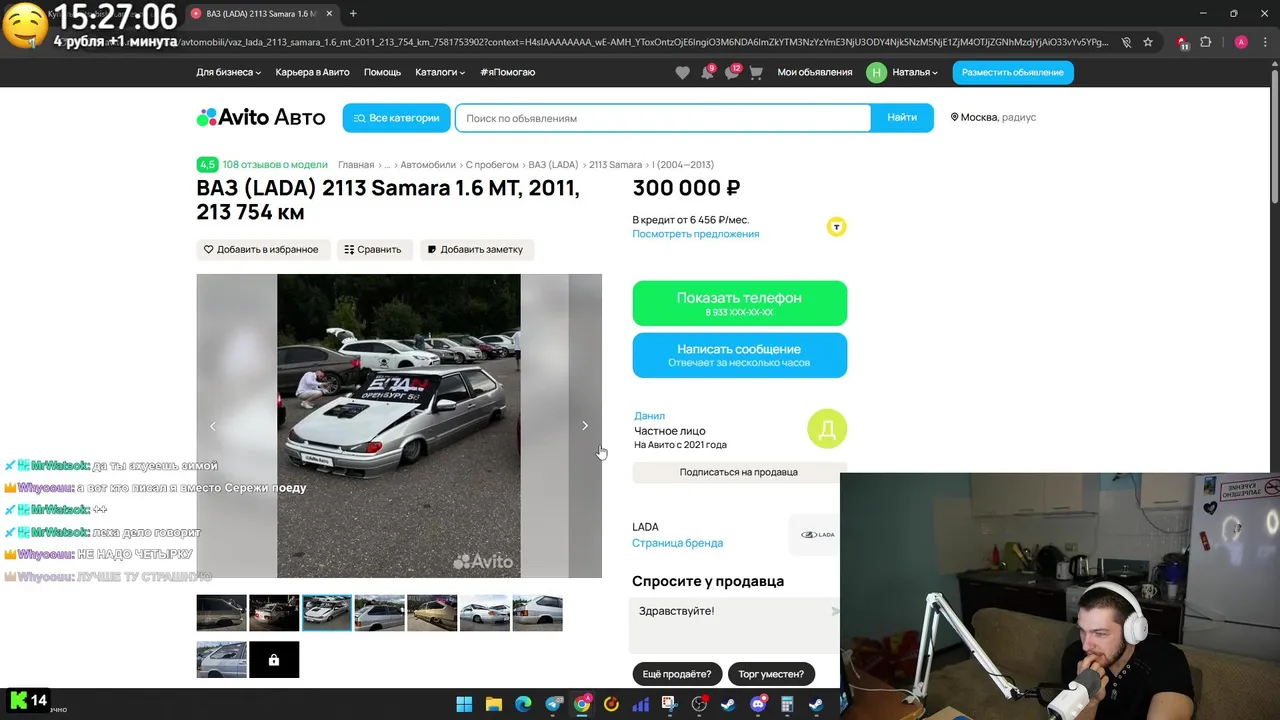This screenshot has width=1280, height=720.
Task: Click Написать сообщение button
Action: click(x=739, y=355)
